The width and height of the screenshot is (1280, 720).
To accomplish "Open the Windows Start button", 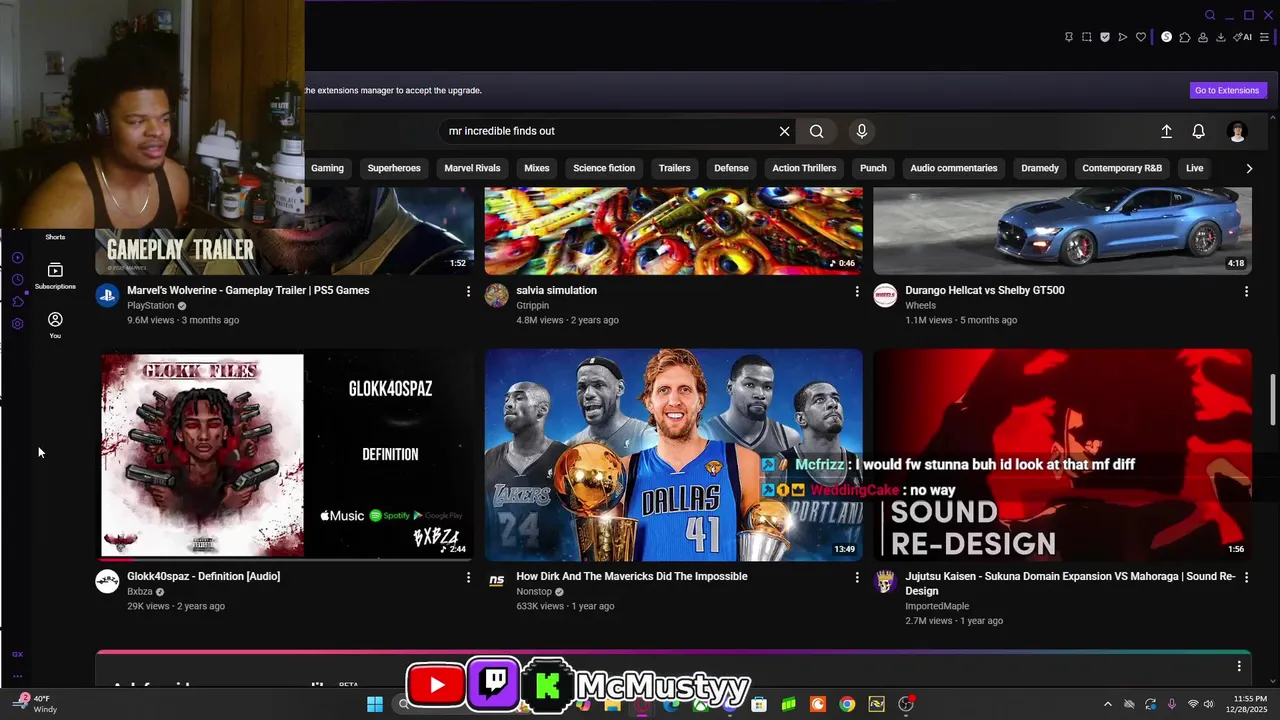I will click(375, 704).
